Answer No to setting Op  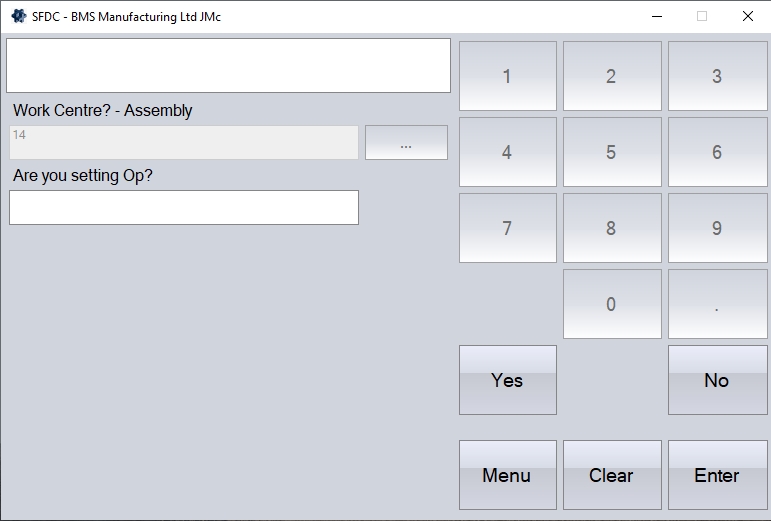pyautogui.click(x=717, y=380)
